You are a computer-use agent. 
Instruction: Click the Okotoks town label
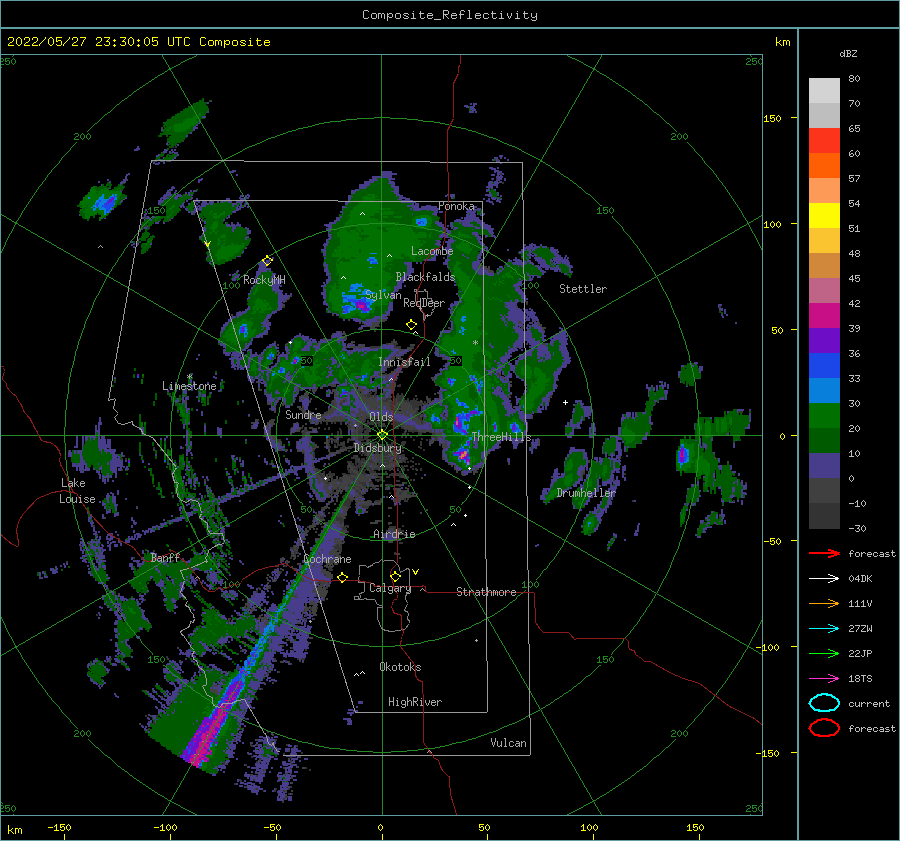click(x=400, y=667)
